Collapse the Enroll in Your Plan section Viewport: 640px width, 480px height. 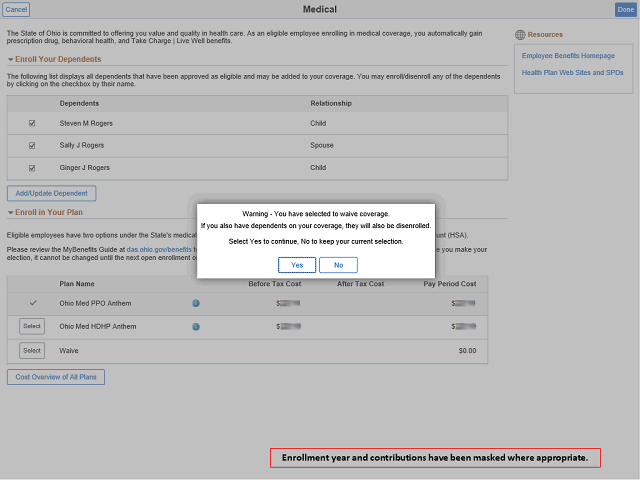[x=10, y=212]
